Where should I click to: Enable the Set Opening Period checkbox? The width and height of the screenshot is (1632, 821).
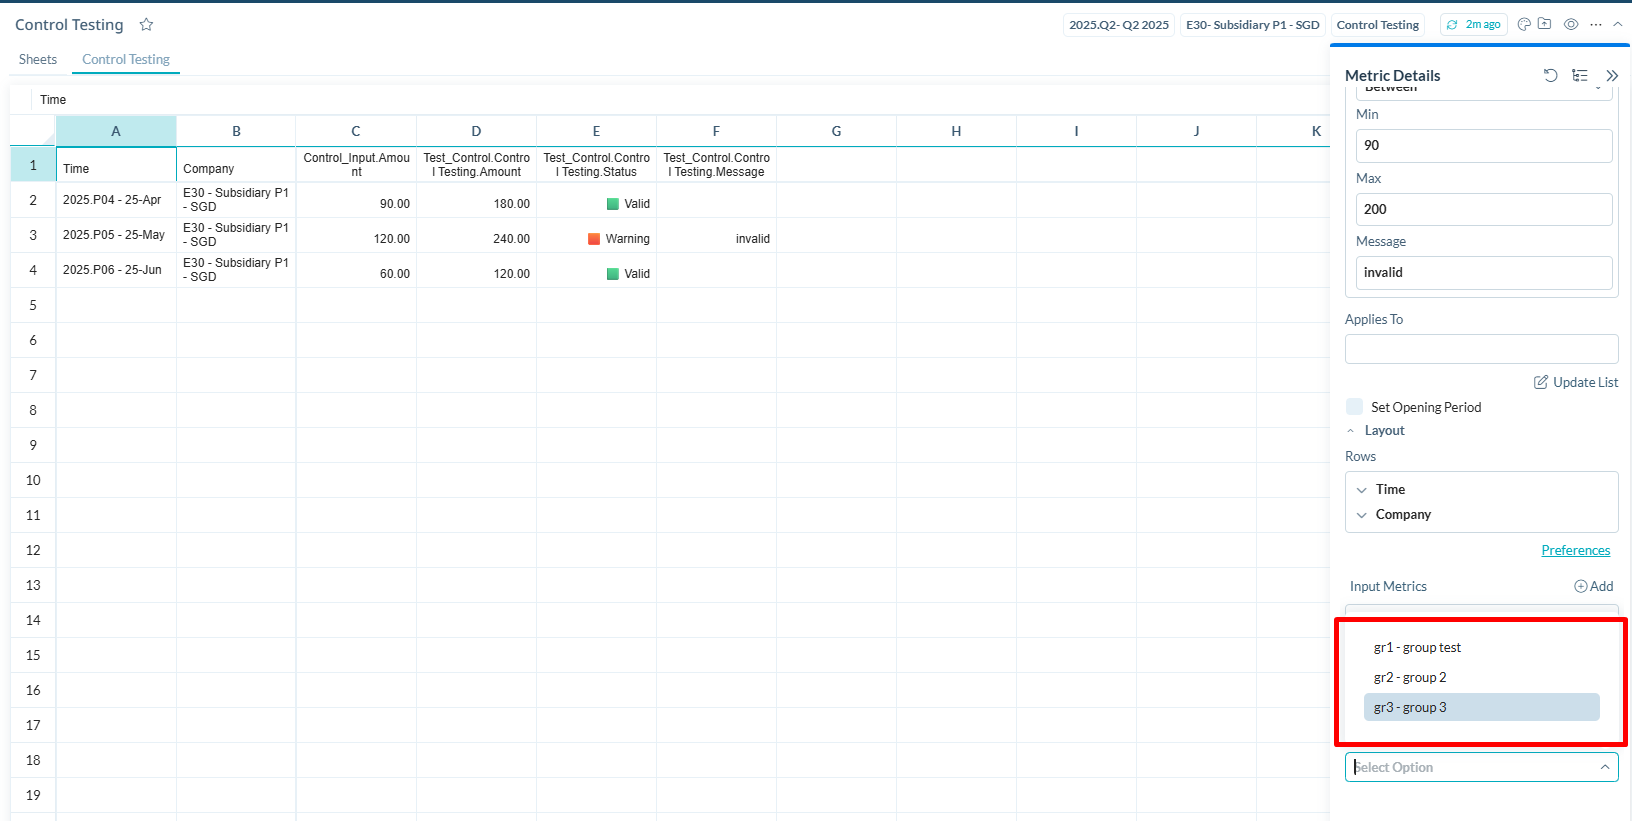point(1355,407)
